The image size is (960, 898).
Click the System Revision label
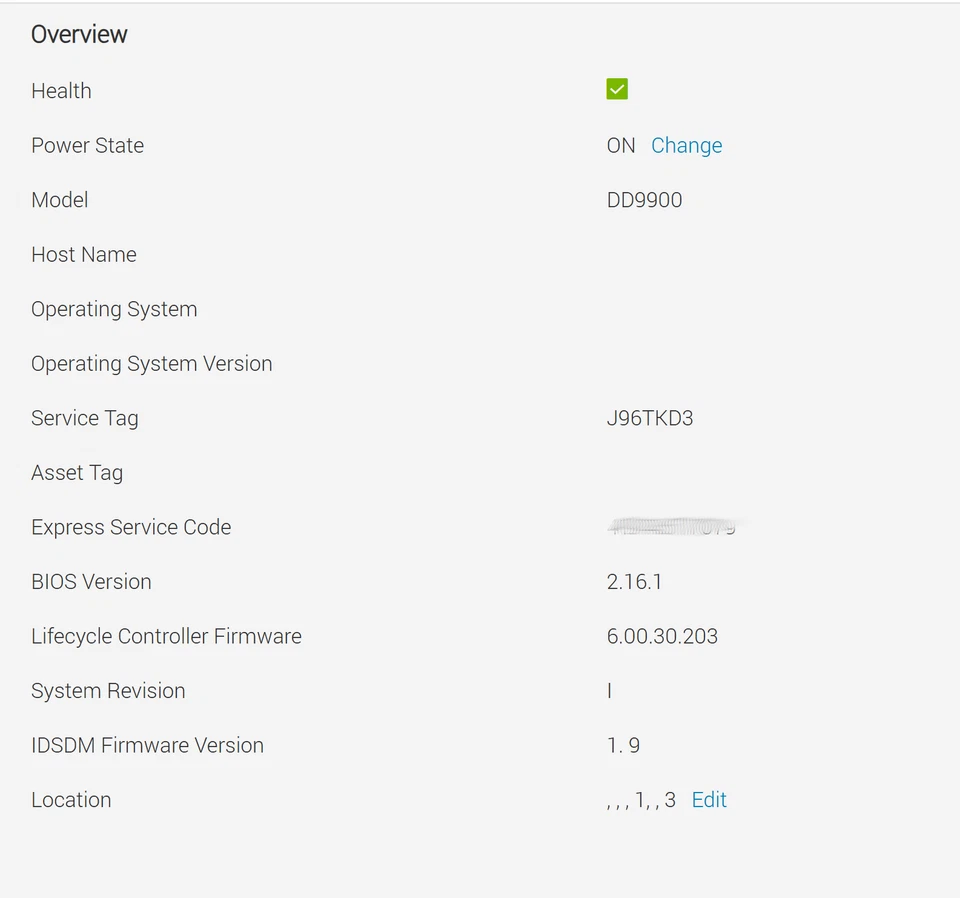click(x=108, y=691)
